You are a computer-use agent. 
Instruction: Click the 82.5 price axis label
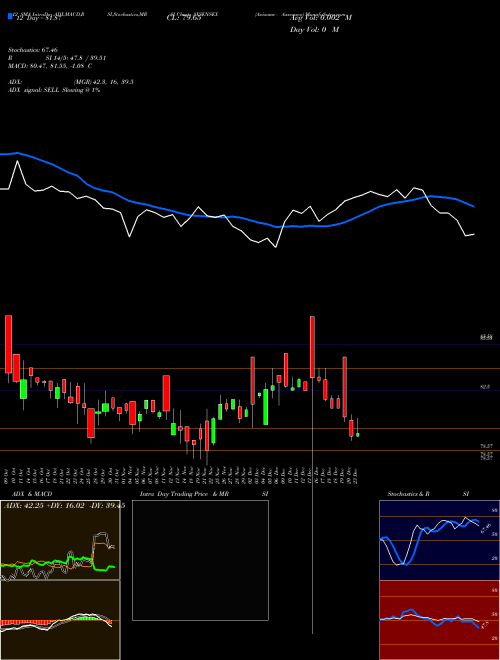coord(484,386)
